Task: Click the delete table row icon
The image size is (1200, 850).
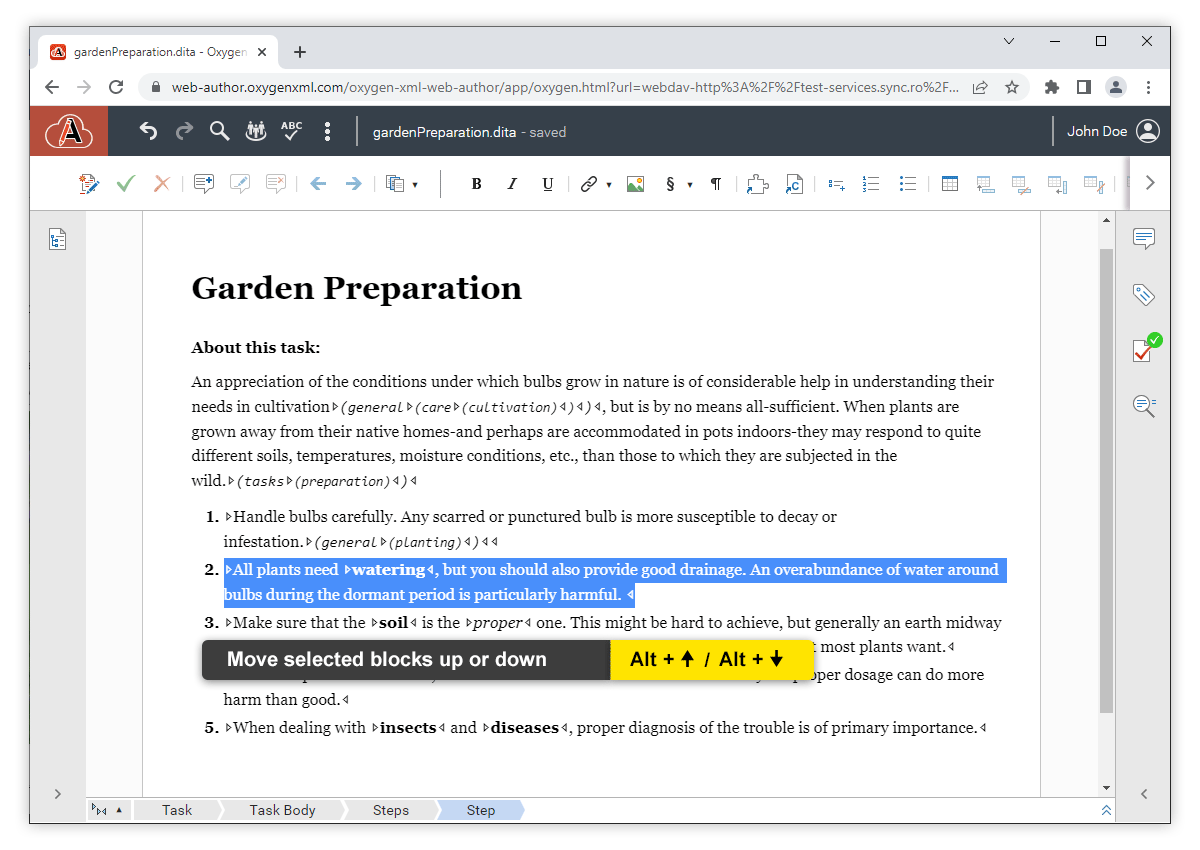Action: (x=1021, y=184)
